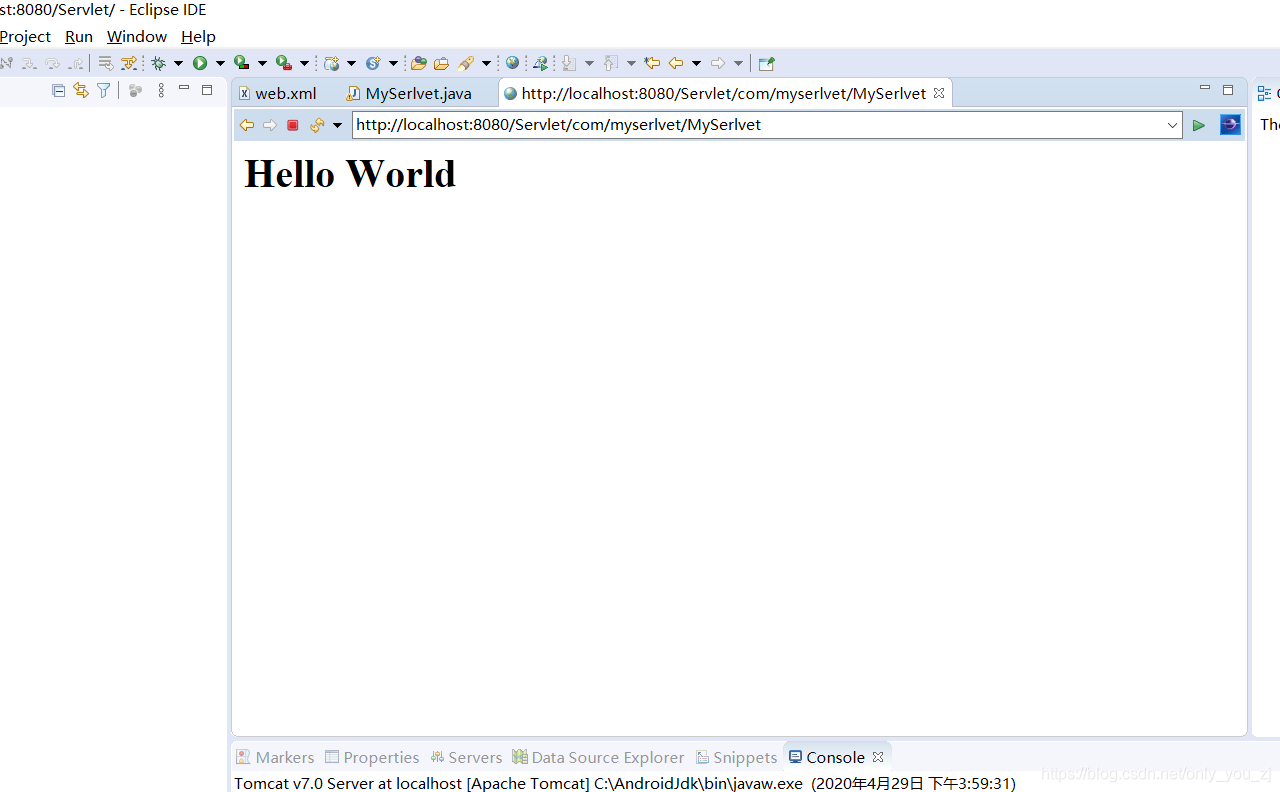Screen dimensions: 1280x792
Task: Click the green Run button
Action: coord(202,62)
